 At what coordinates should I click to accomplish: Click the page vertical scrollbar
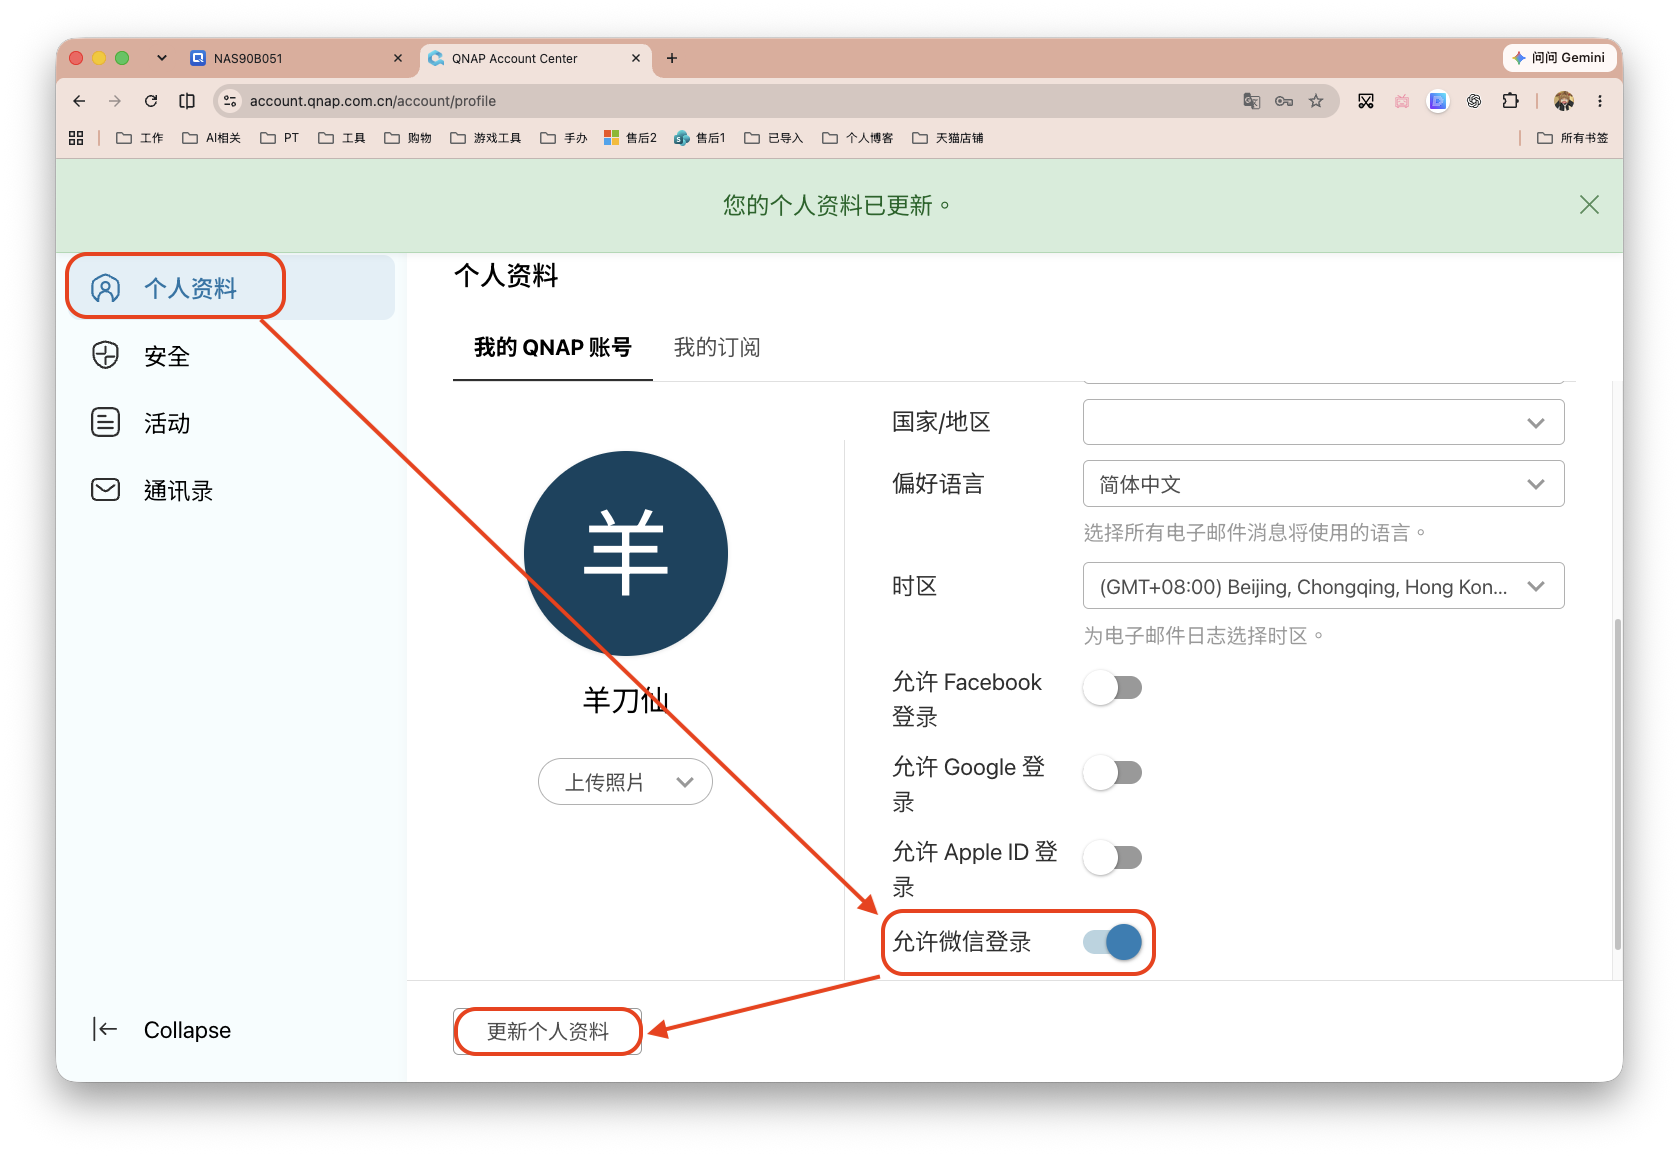pos(1617,785)
